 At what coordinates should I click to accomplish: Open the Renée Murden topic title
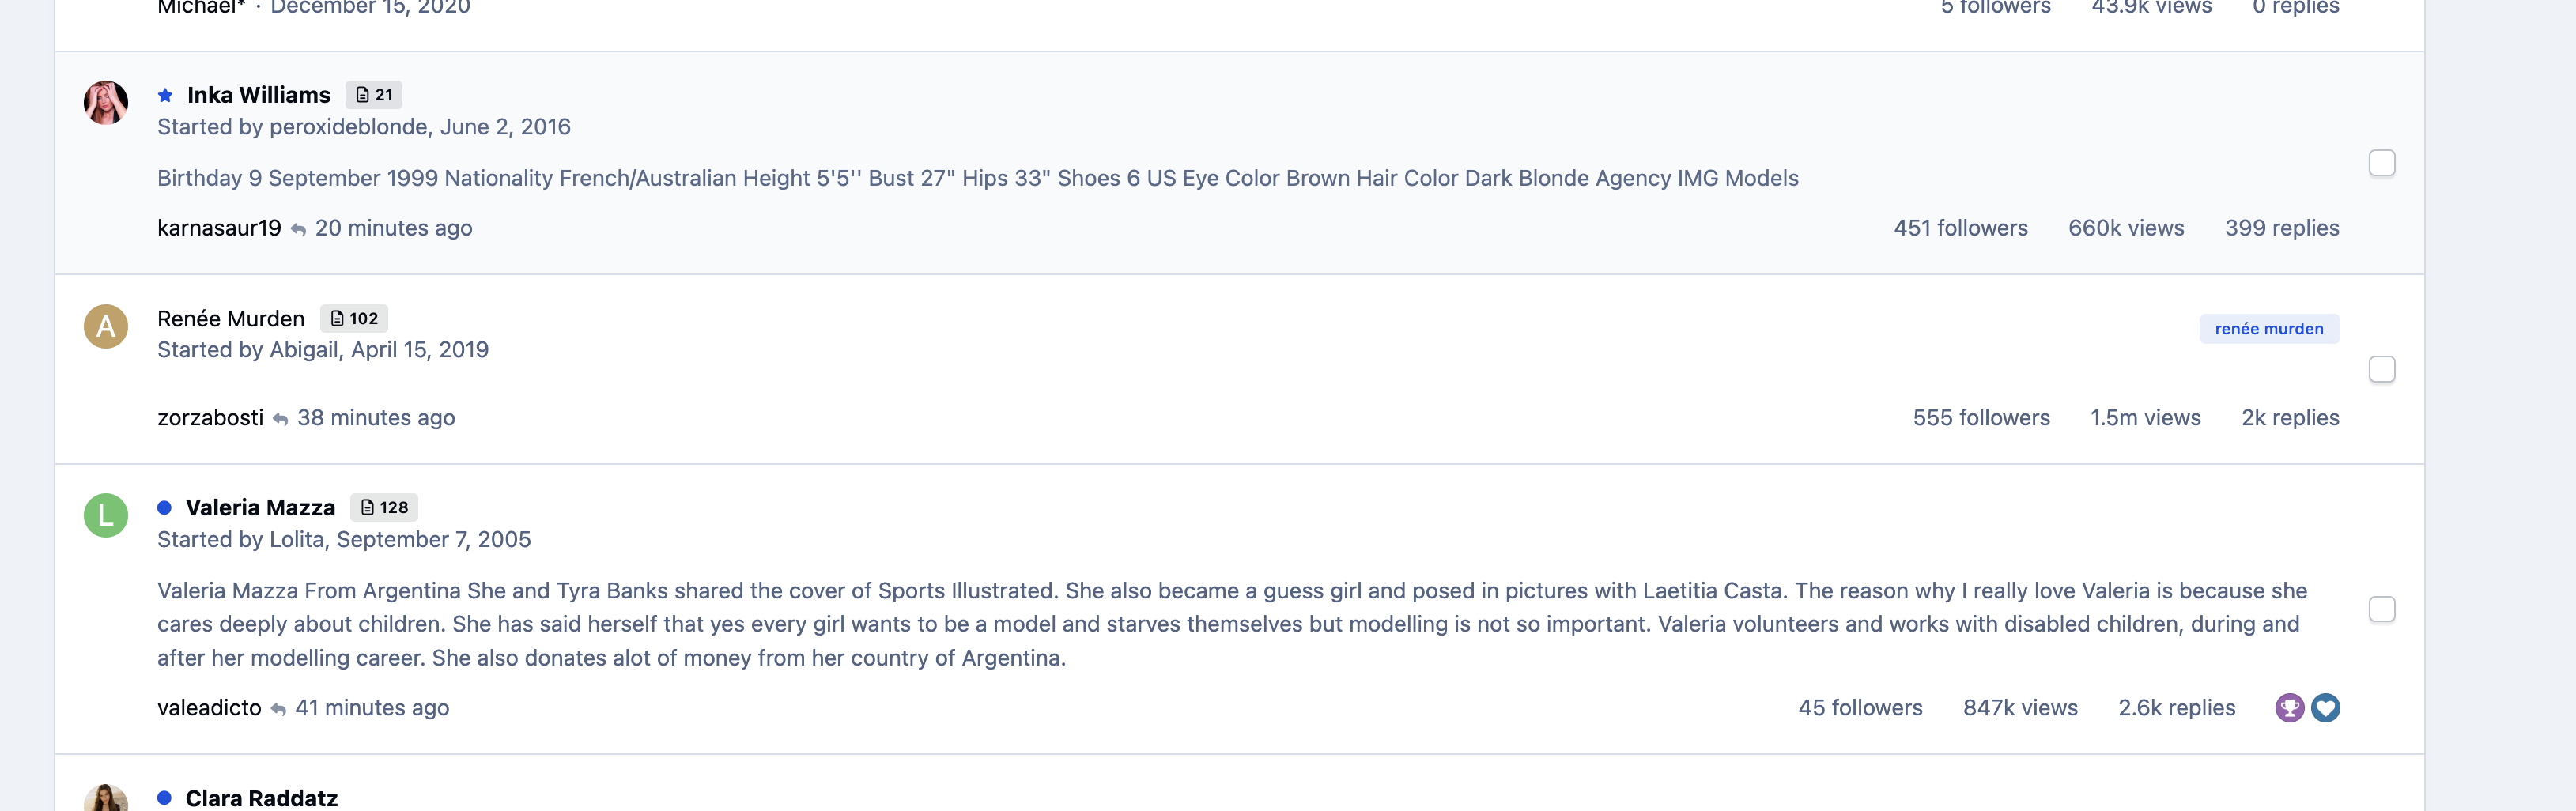230,319
